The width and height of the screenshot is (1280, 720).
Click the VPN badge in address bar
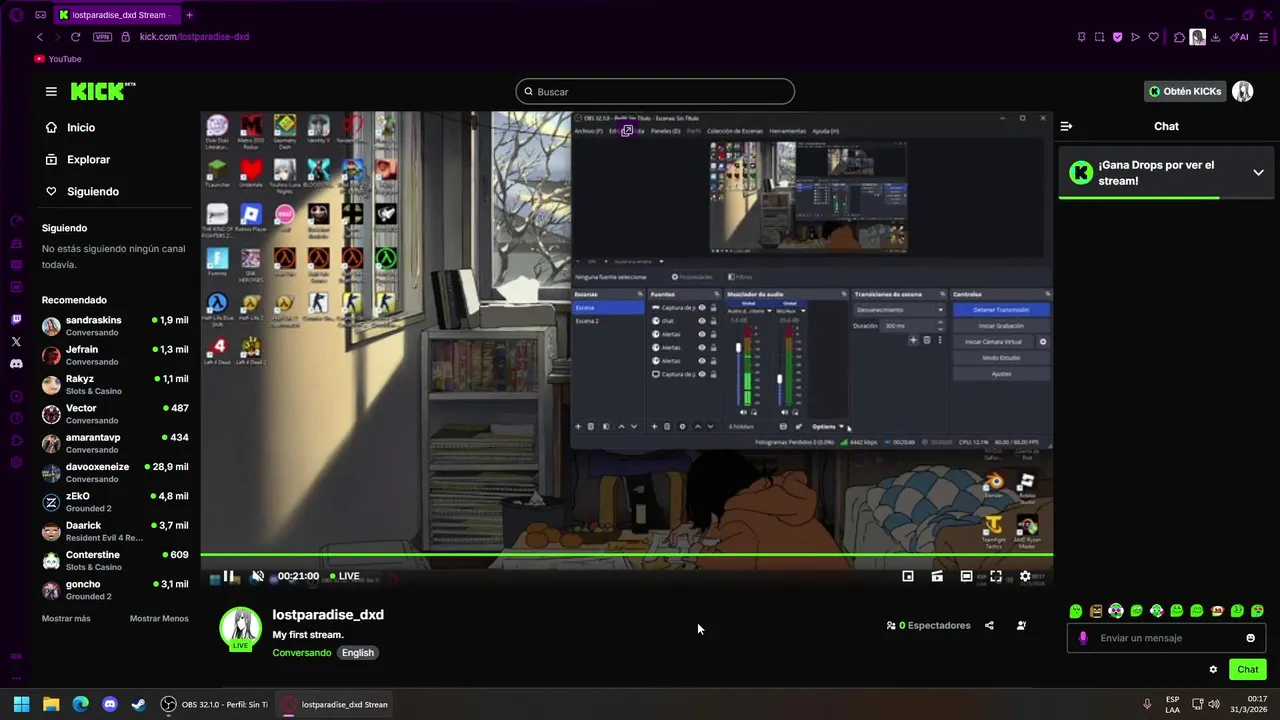tap(102, 37)
